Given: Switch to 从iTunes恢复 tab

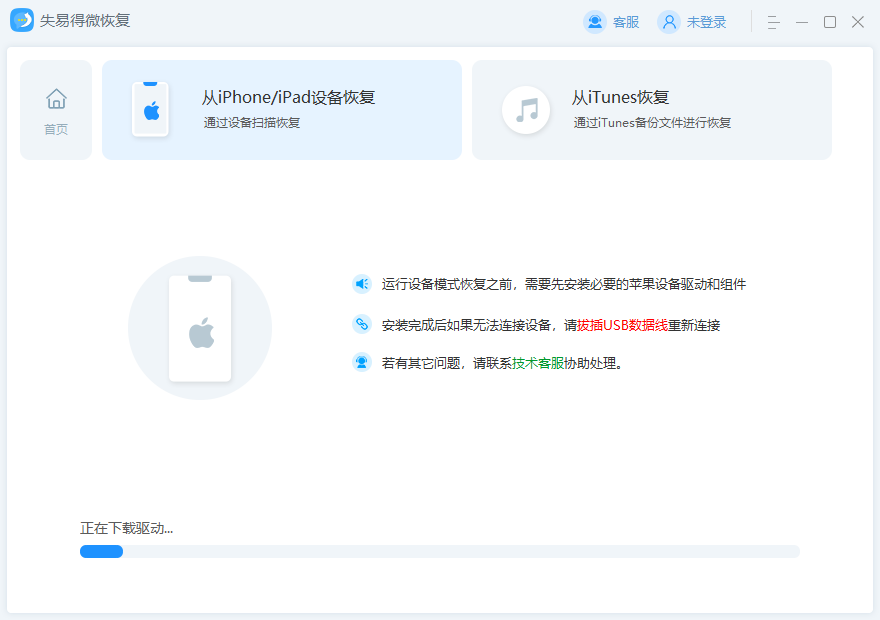Looking at the screenshot, I should (652, 110).
